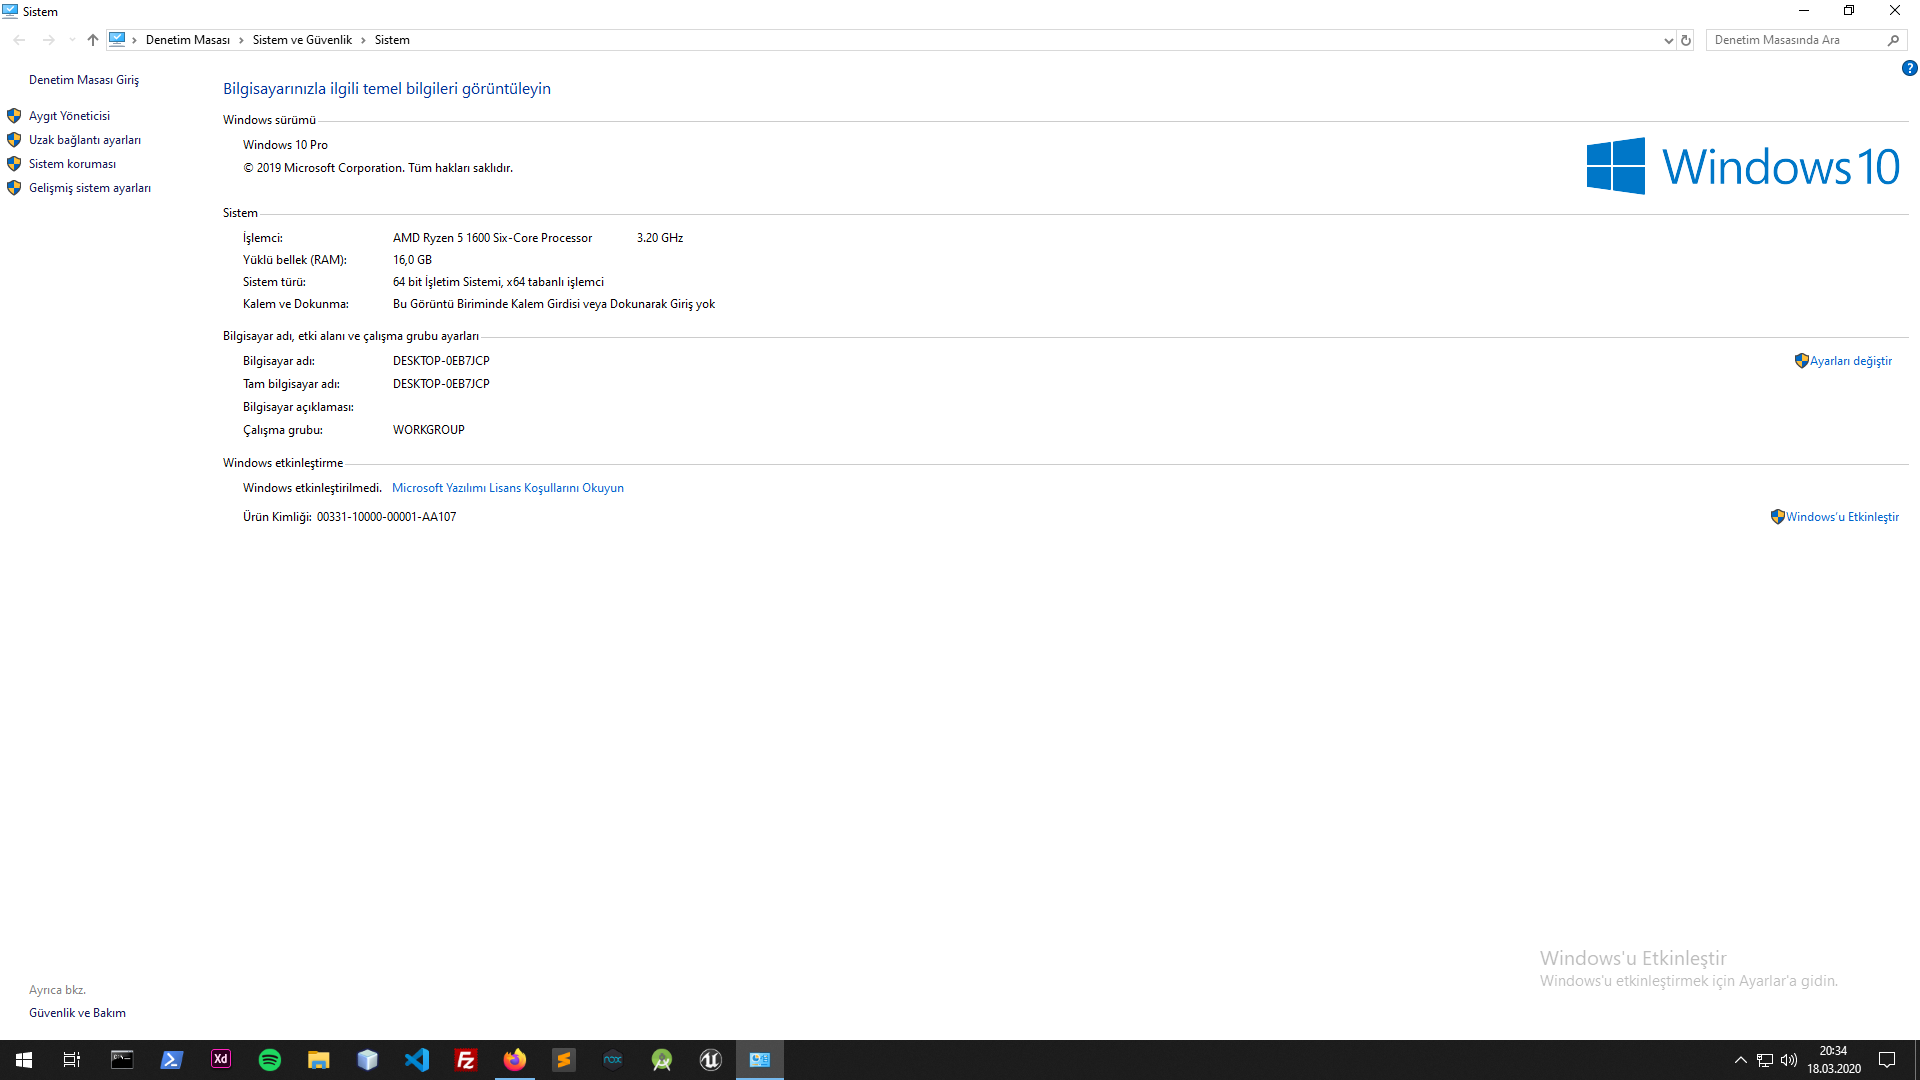Show hidden system tray icons
This screenshot has width=1920, height=1080.
tap(1741, 1060)
